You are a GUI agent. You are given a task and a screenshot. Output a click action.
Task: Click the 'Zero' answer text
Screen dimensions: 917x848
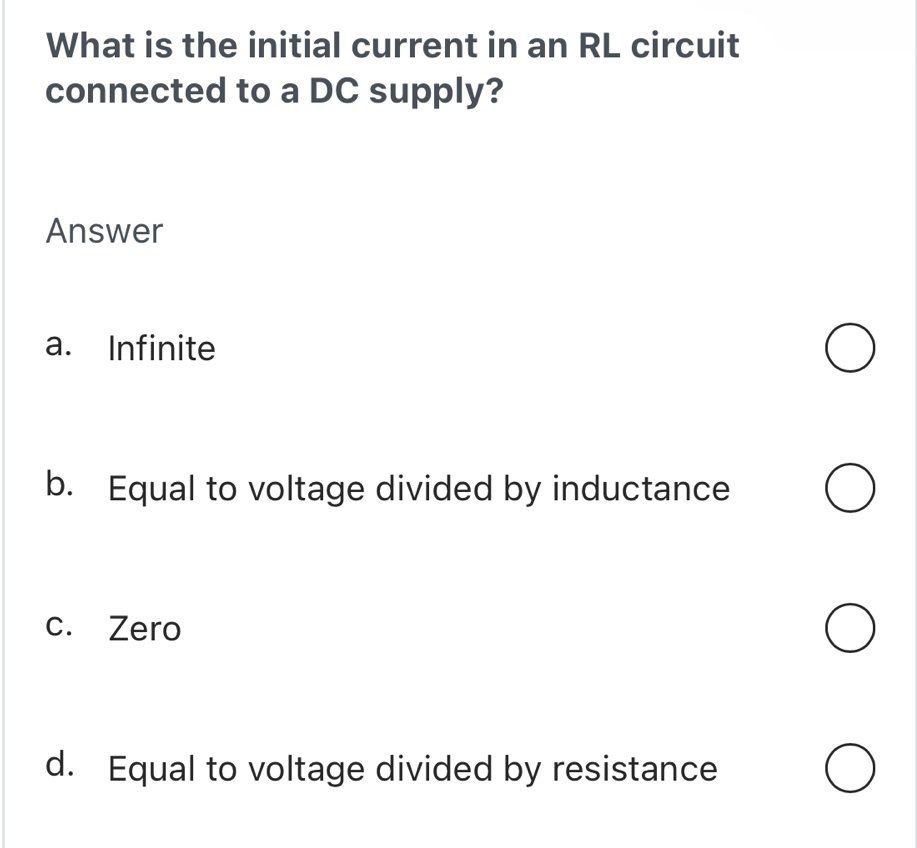point(145,629)
